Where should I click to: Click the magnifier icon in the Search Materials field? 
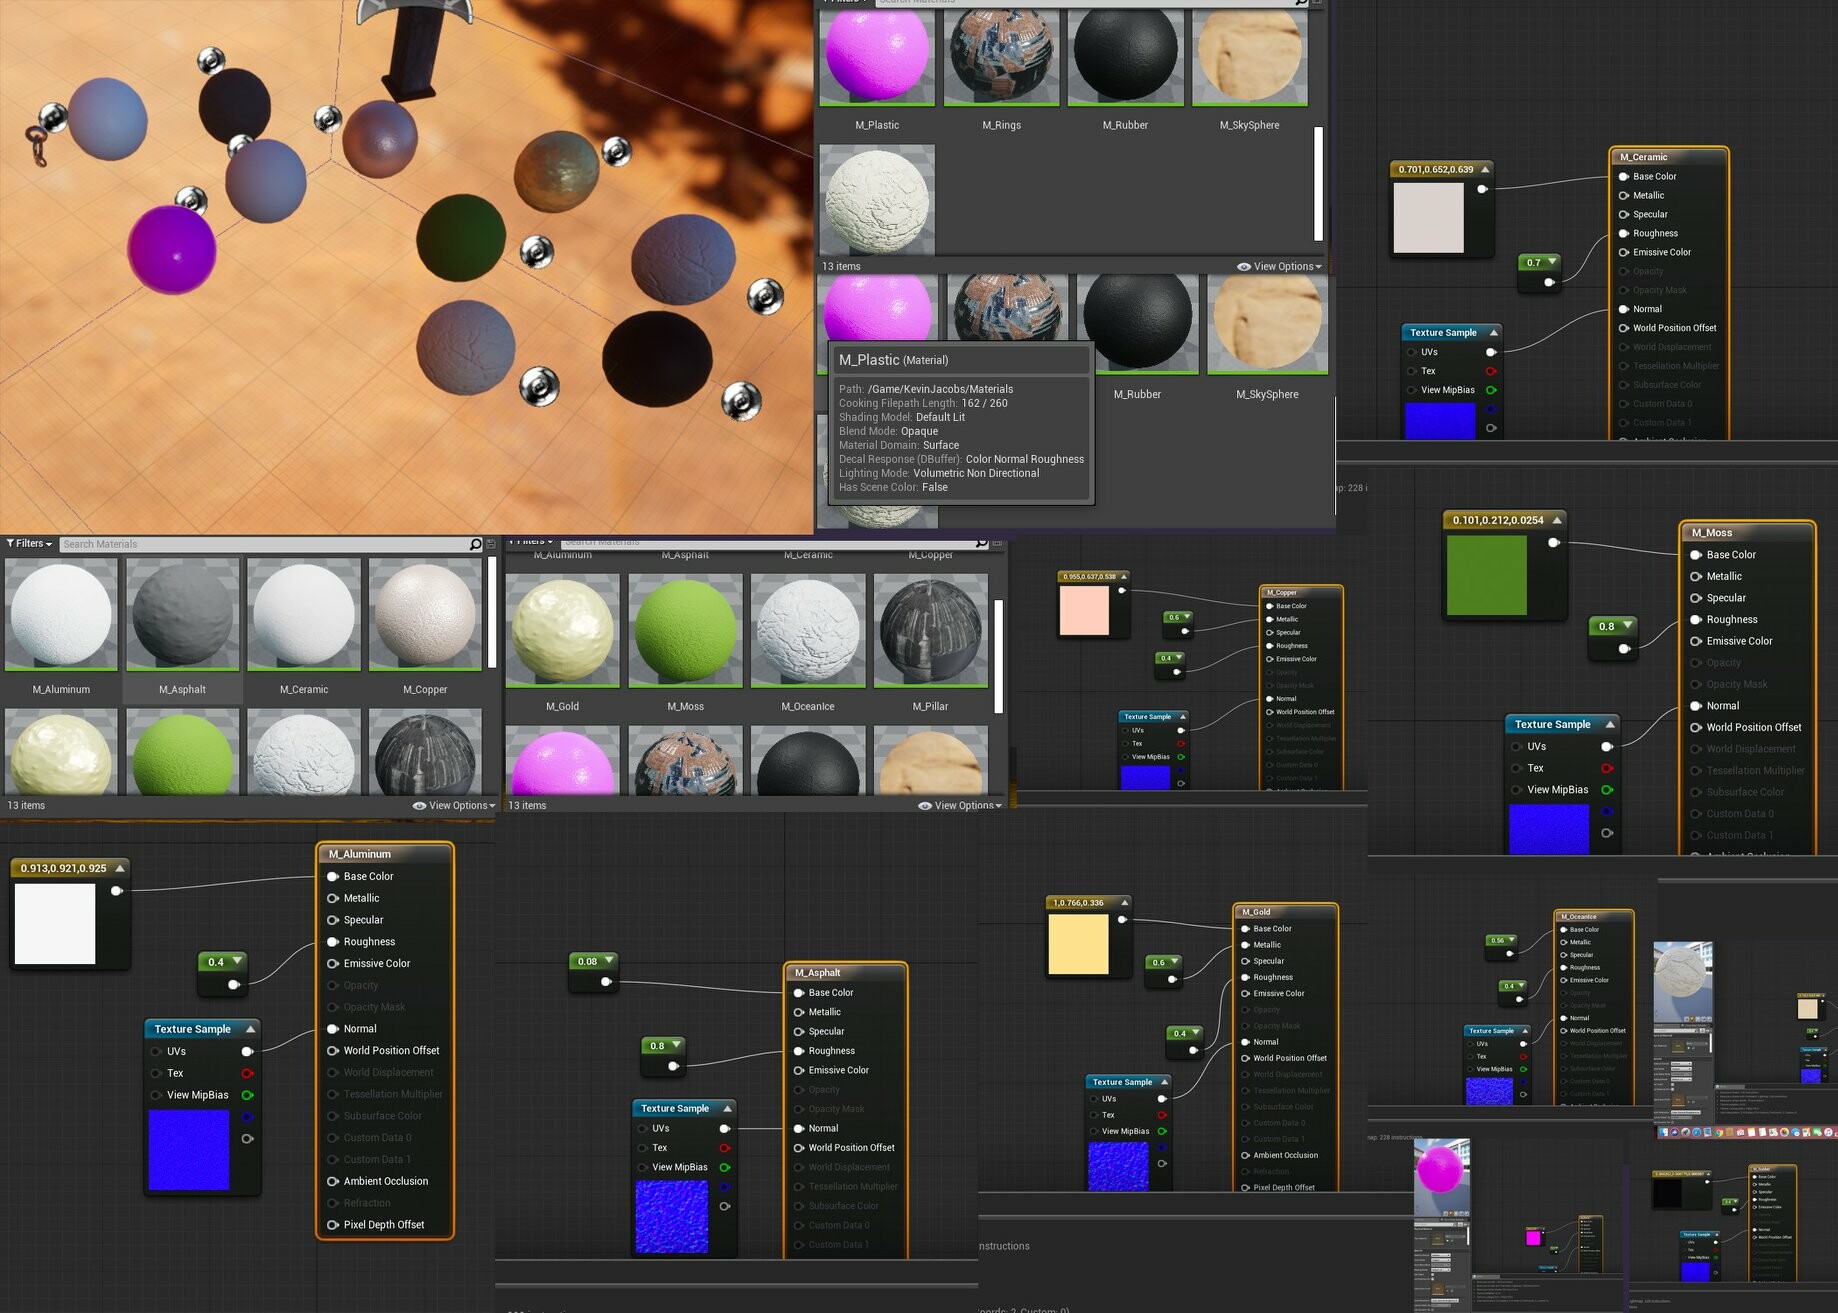tap(475, 544)
